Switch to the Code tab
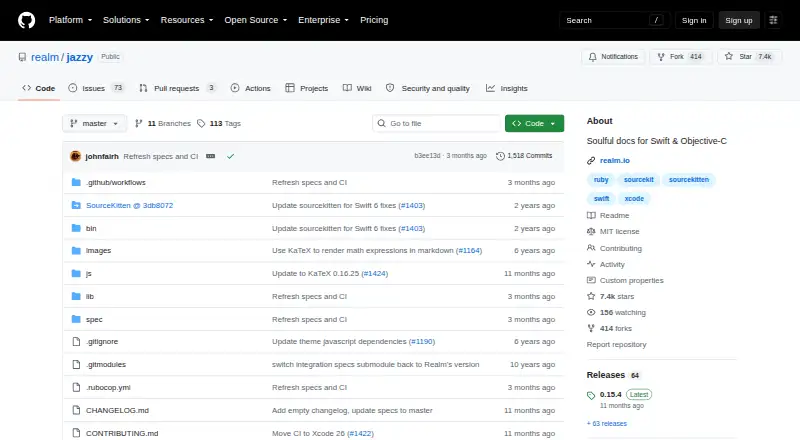 (38, 88)
